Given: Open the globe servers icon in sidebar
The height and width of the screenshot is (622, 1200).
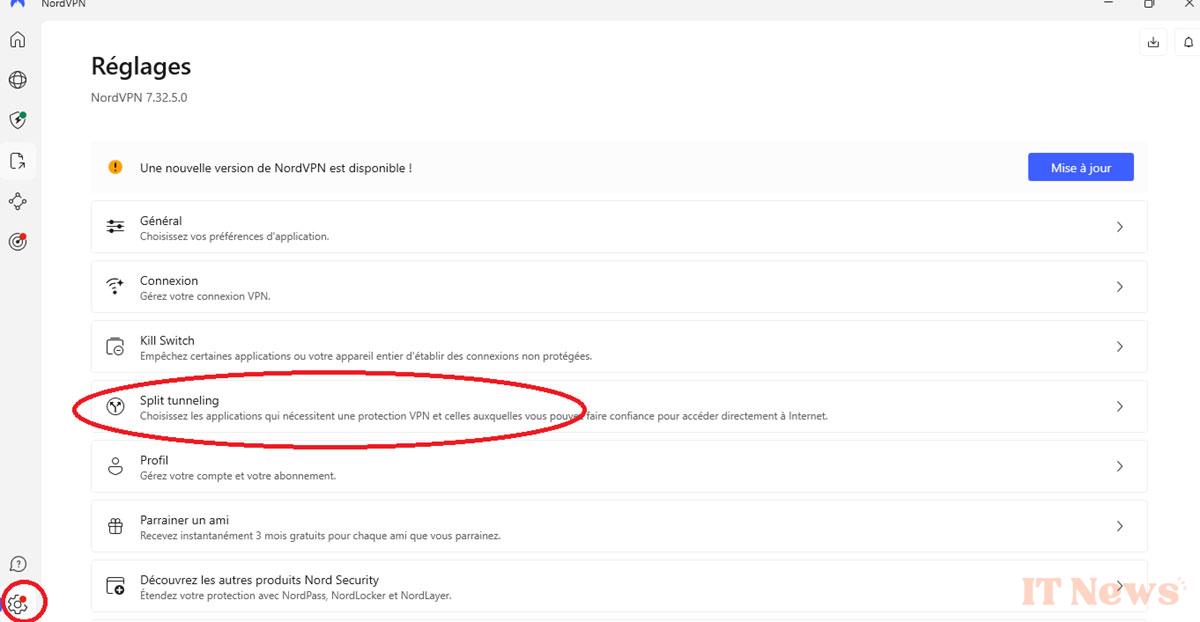Looking at the screenshot, I should (x=18, y=80).
